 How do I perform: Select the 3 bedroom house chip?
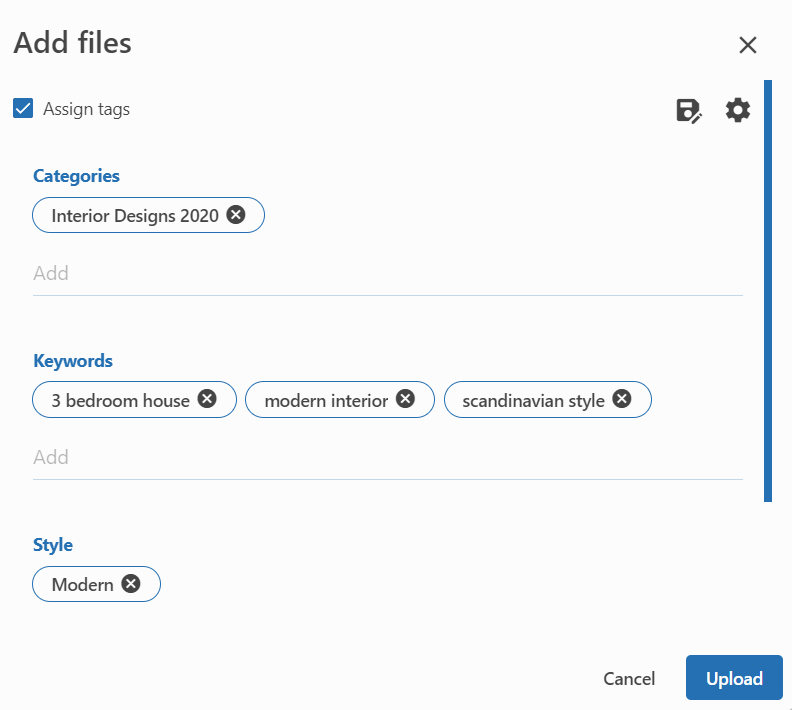pyautogui.click(x=120, y=400)
